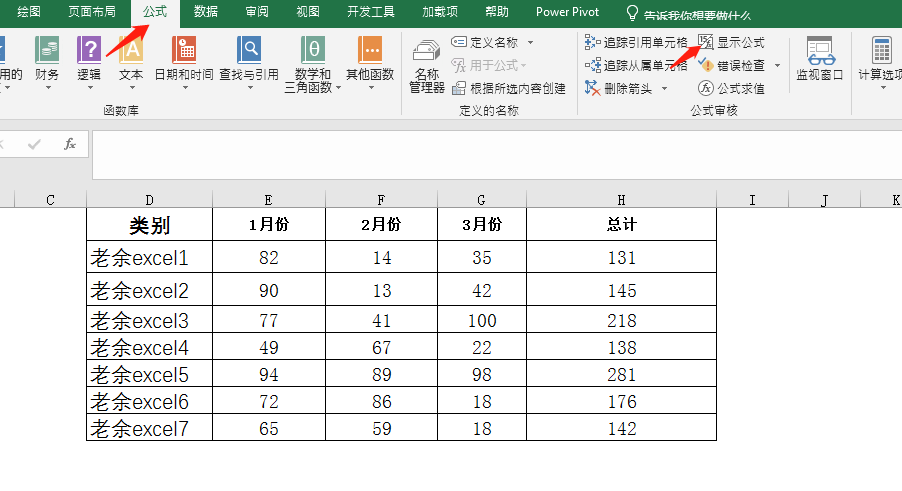Screen dimensions: 902x491
Task: Expand the 日期和时间 dropdown arrow
Action: click(x=185, y=87)
